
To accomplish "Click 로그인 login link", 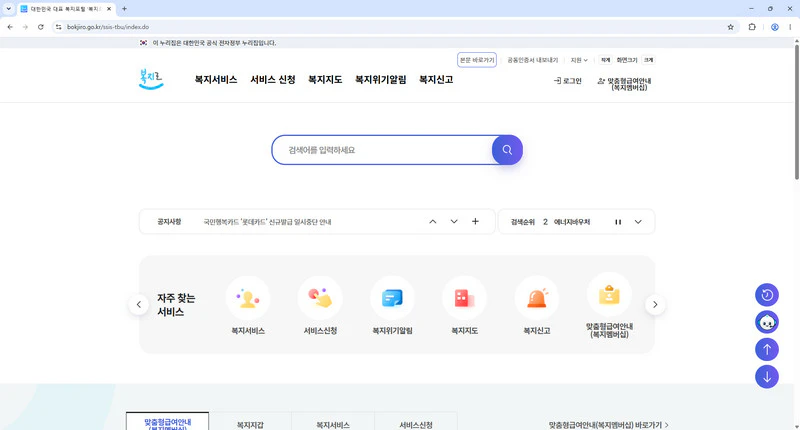I will tap(567, 81).
